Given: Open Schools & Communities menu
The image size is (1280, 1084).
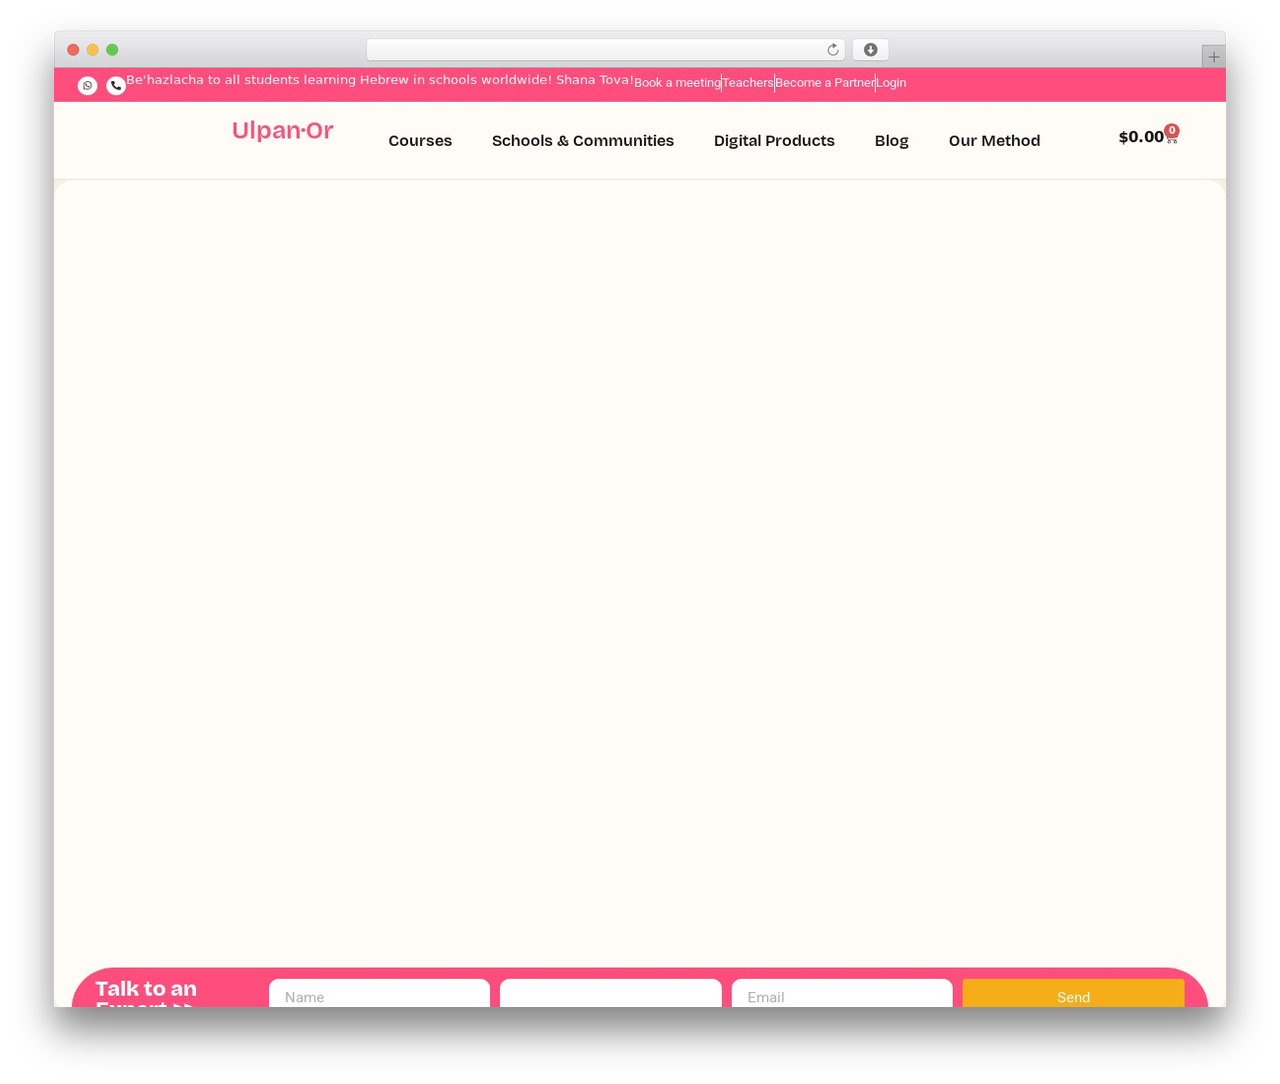Looking at the screenshot, I should 583,141.
